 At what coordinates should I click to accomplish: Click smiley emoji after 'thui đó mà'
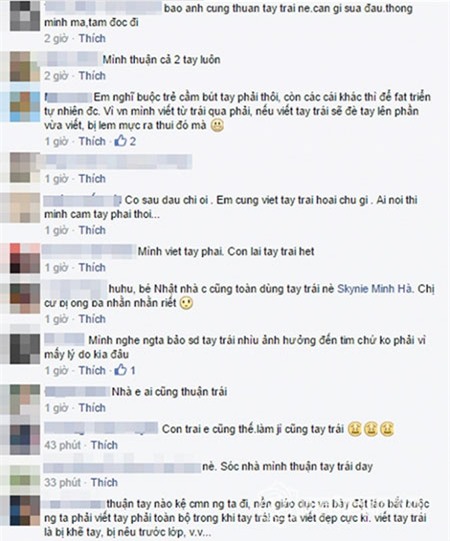217,125
